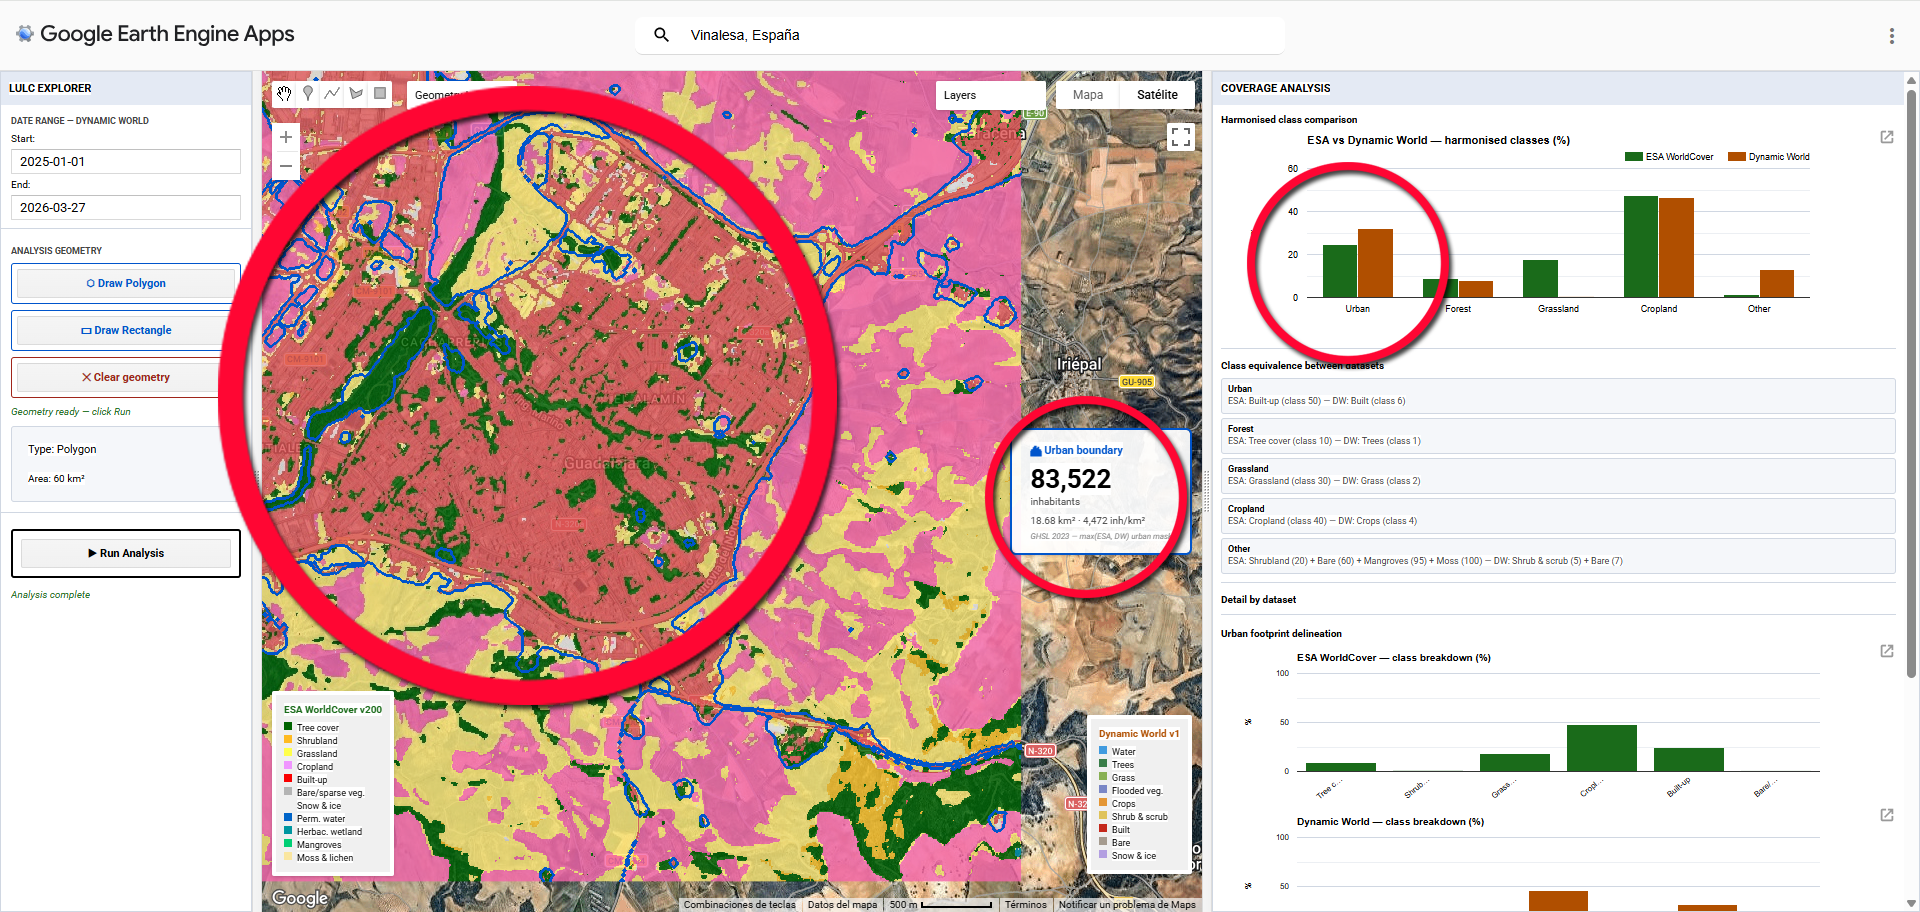Viewport: 1920px width, 912px height.
Task: Zoom out of the map with minus
Action: coord(286,166)
